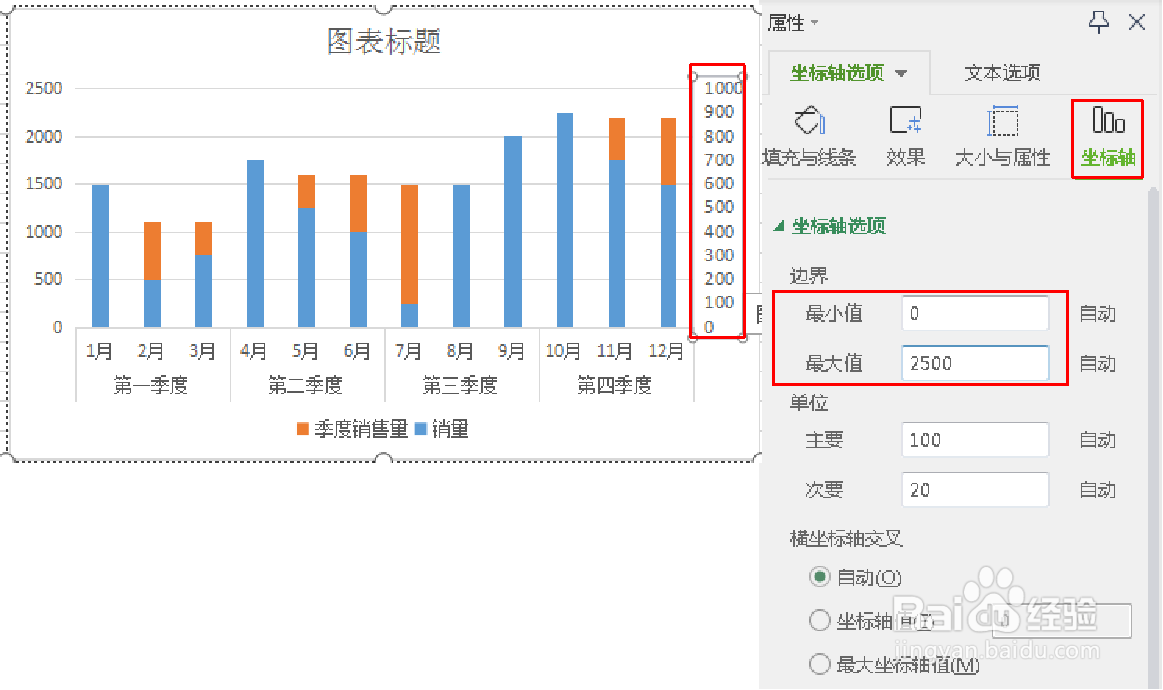Click the 第四季度 category label
Image resolution: width=1163 pixels, height=690 pixels.
point(614,385)
